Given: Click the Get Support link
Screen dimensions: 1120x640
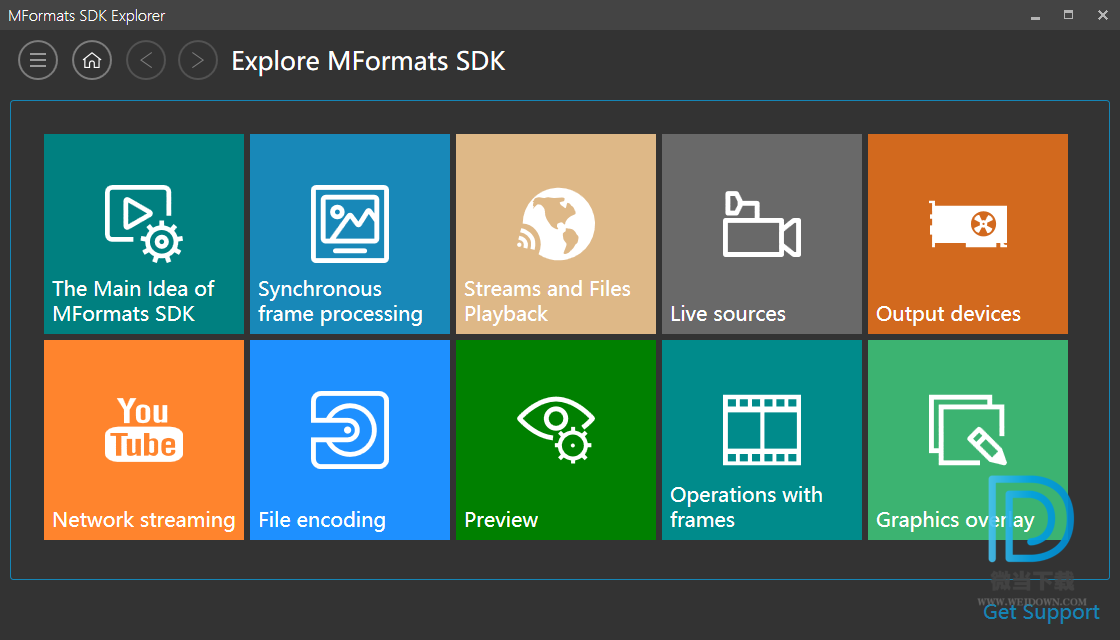Looking at the screenshot, I should pos(1041,612).
